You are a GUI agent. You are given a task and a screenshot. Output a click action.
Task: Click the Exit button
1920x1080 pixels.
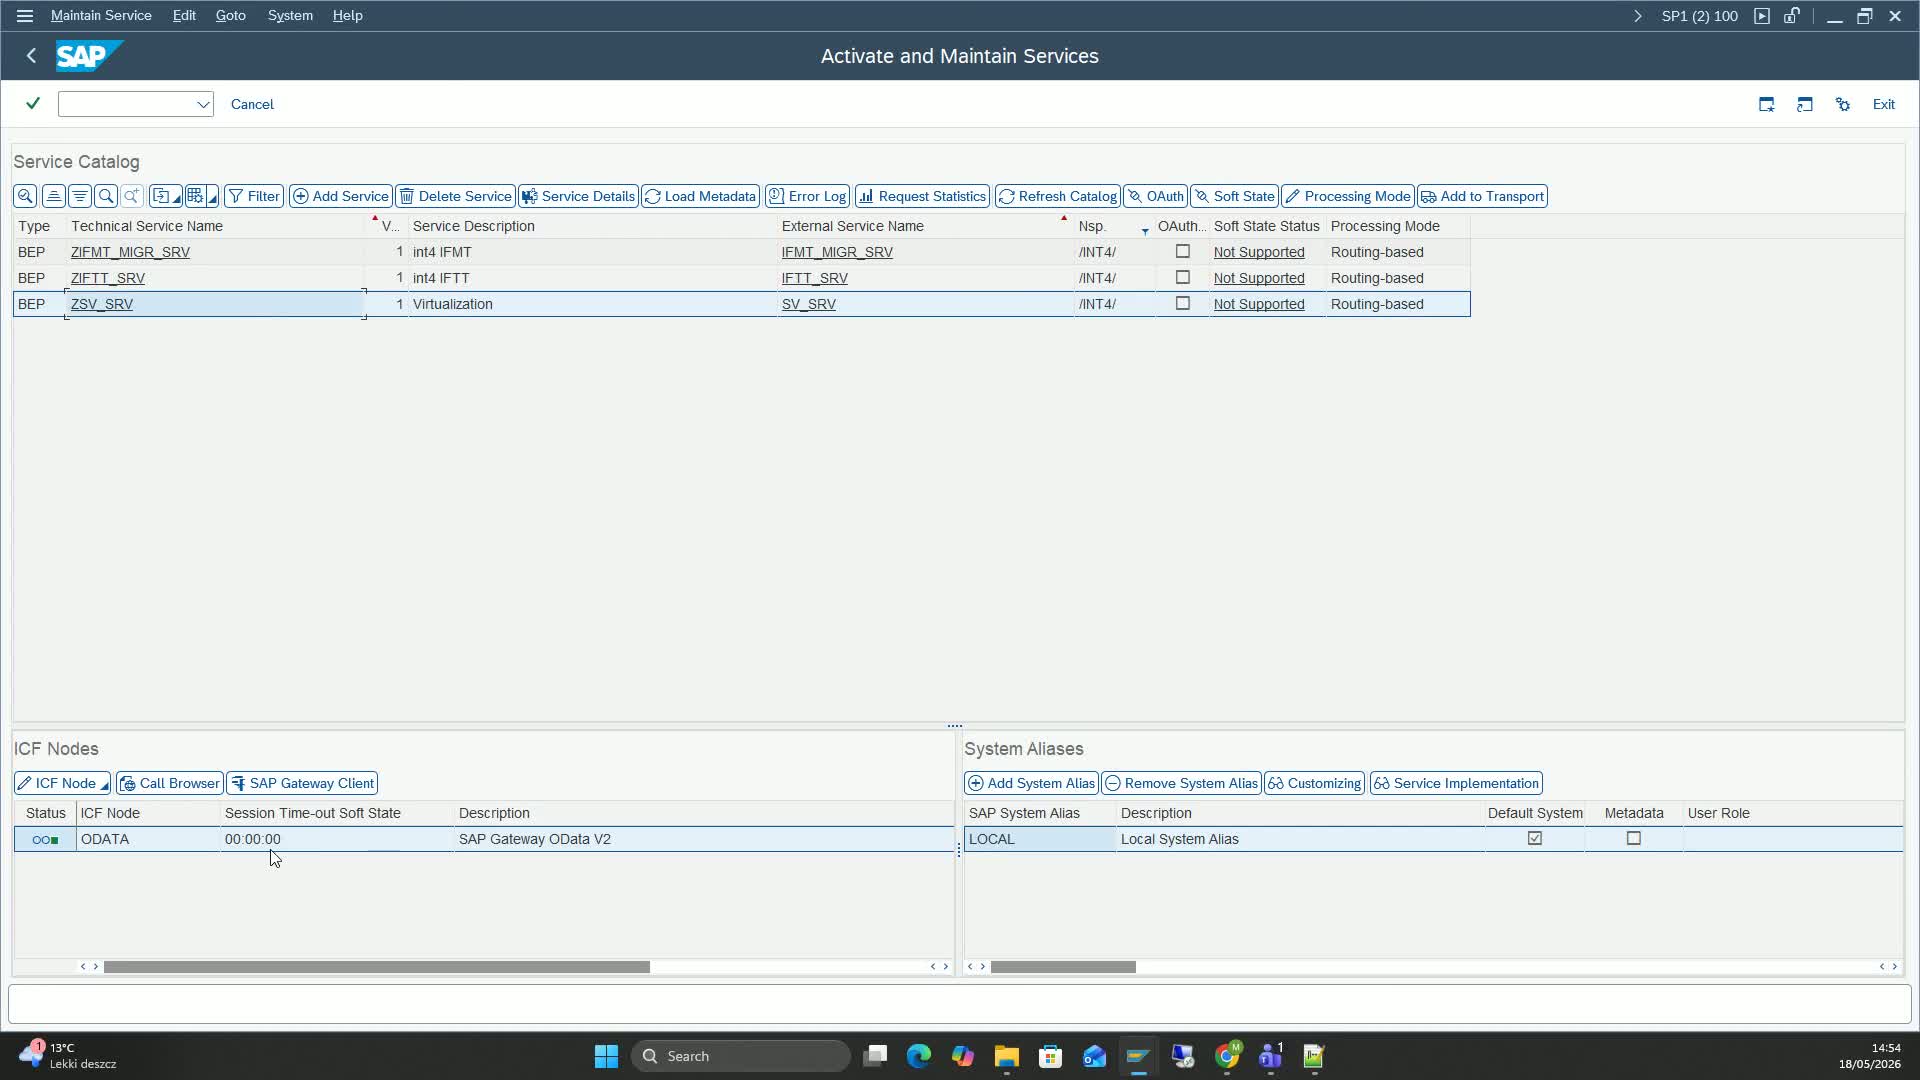click(x=1884, y=104)
